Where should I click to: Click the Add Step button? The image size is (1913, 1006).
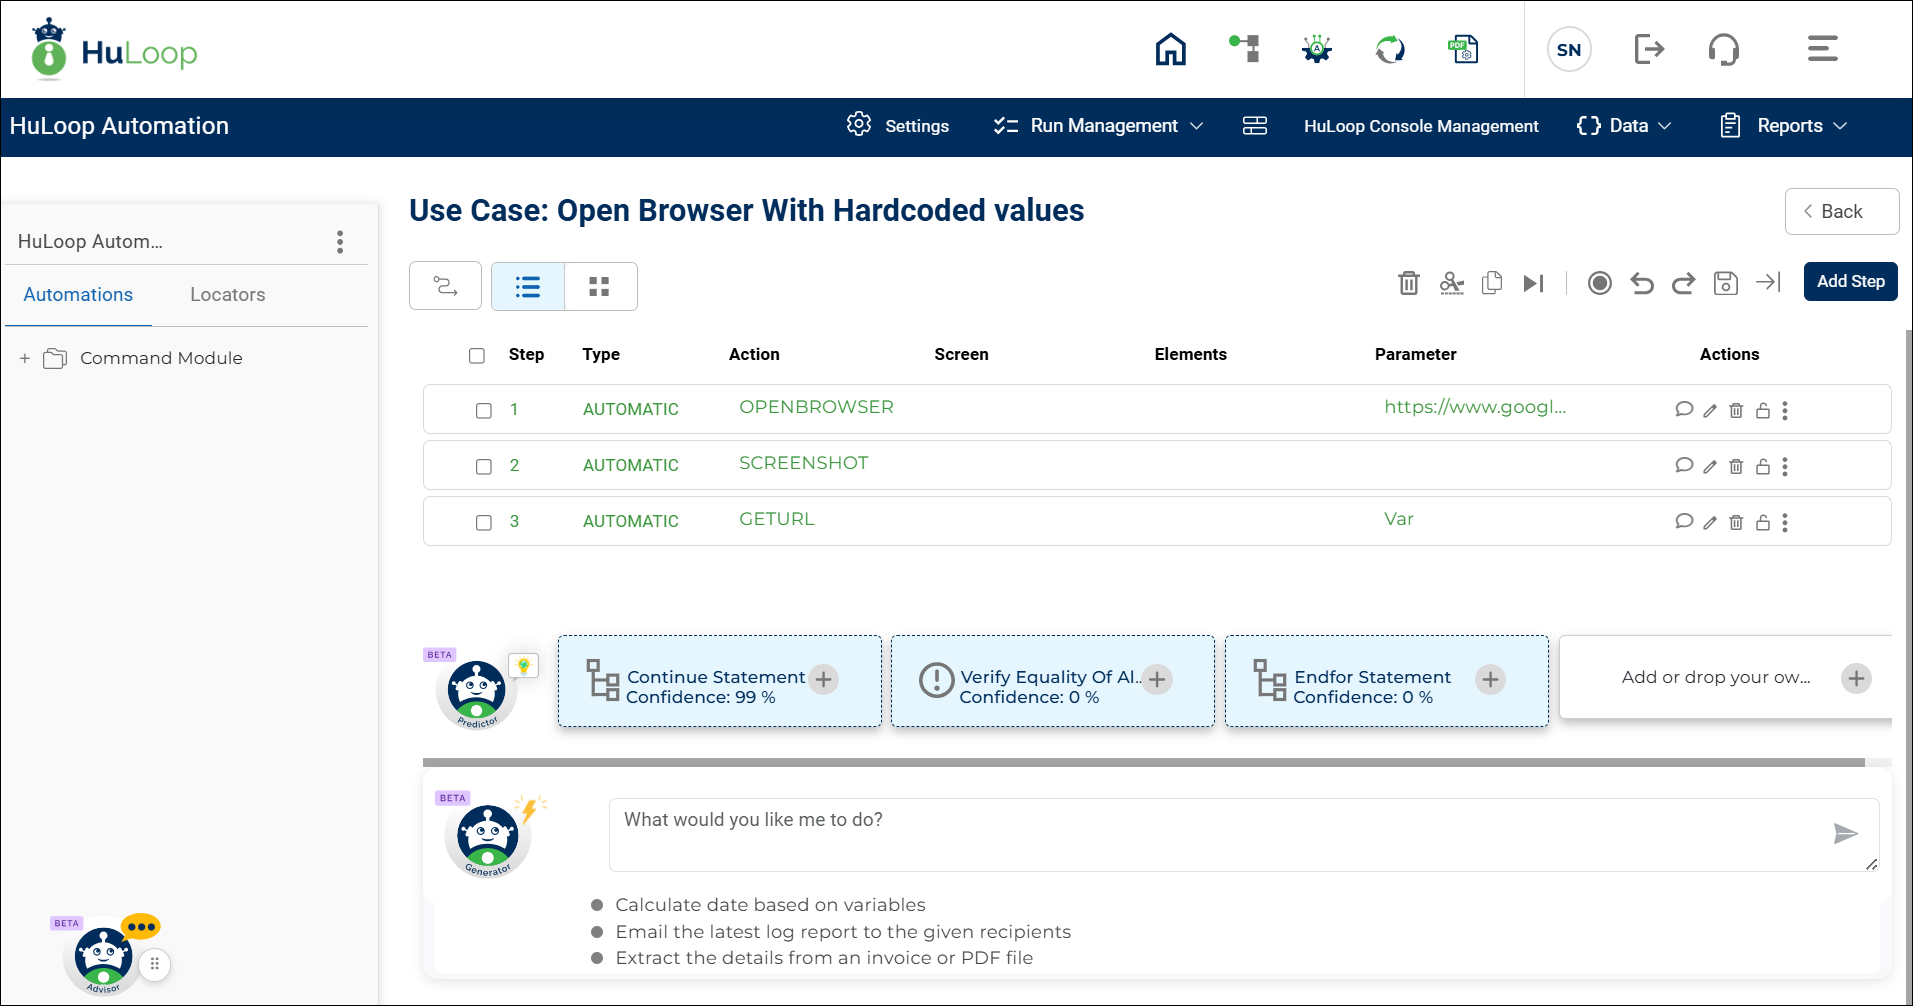1850,282
